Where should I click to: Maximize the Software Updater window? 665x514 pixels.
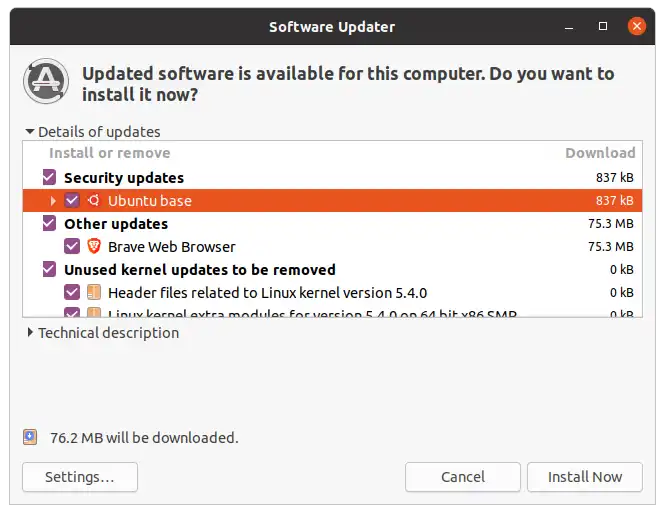tap(603, 26)
